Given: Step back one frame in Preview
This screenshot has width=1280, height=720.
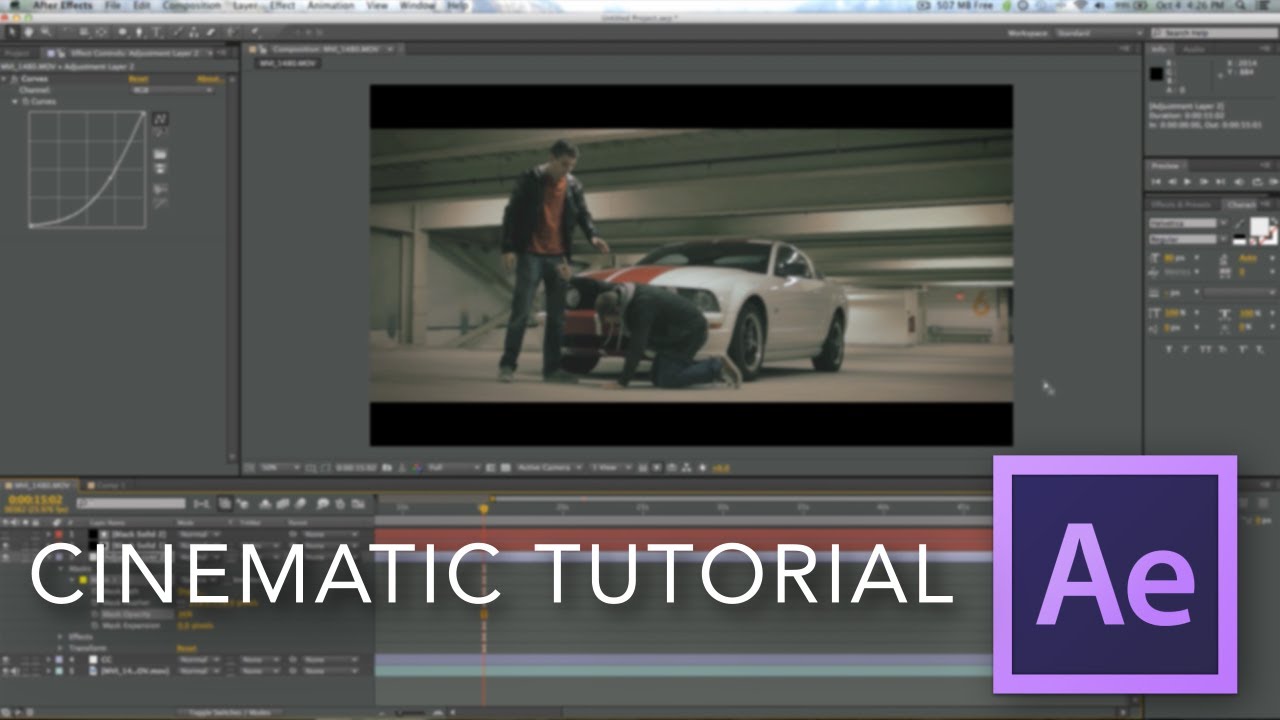Looking at the screenshot, I should pyautogui.click(x=1172, y=182).
